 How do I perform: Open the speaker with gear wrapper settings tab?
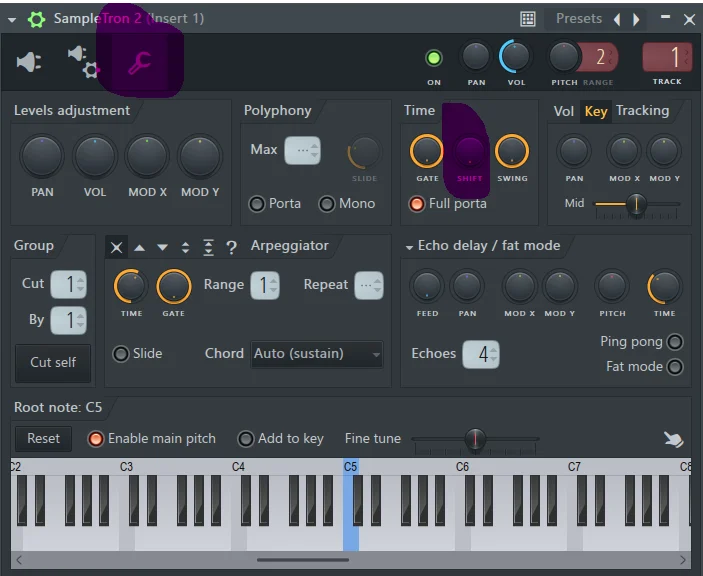tap(84, 62)
